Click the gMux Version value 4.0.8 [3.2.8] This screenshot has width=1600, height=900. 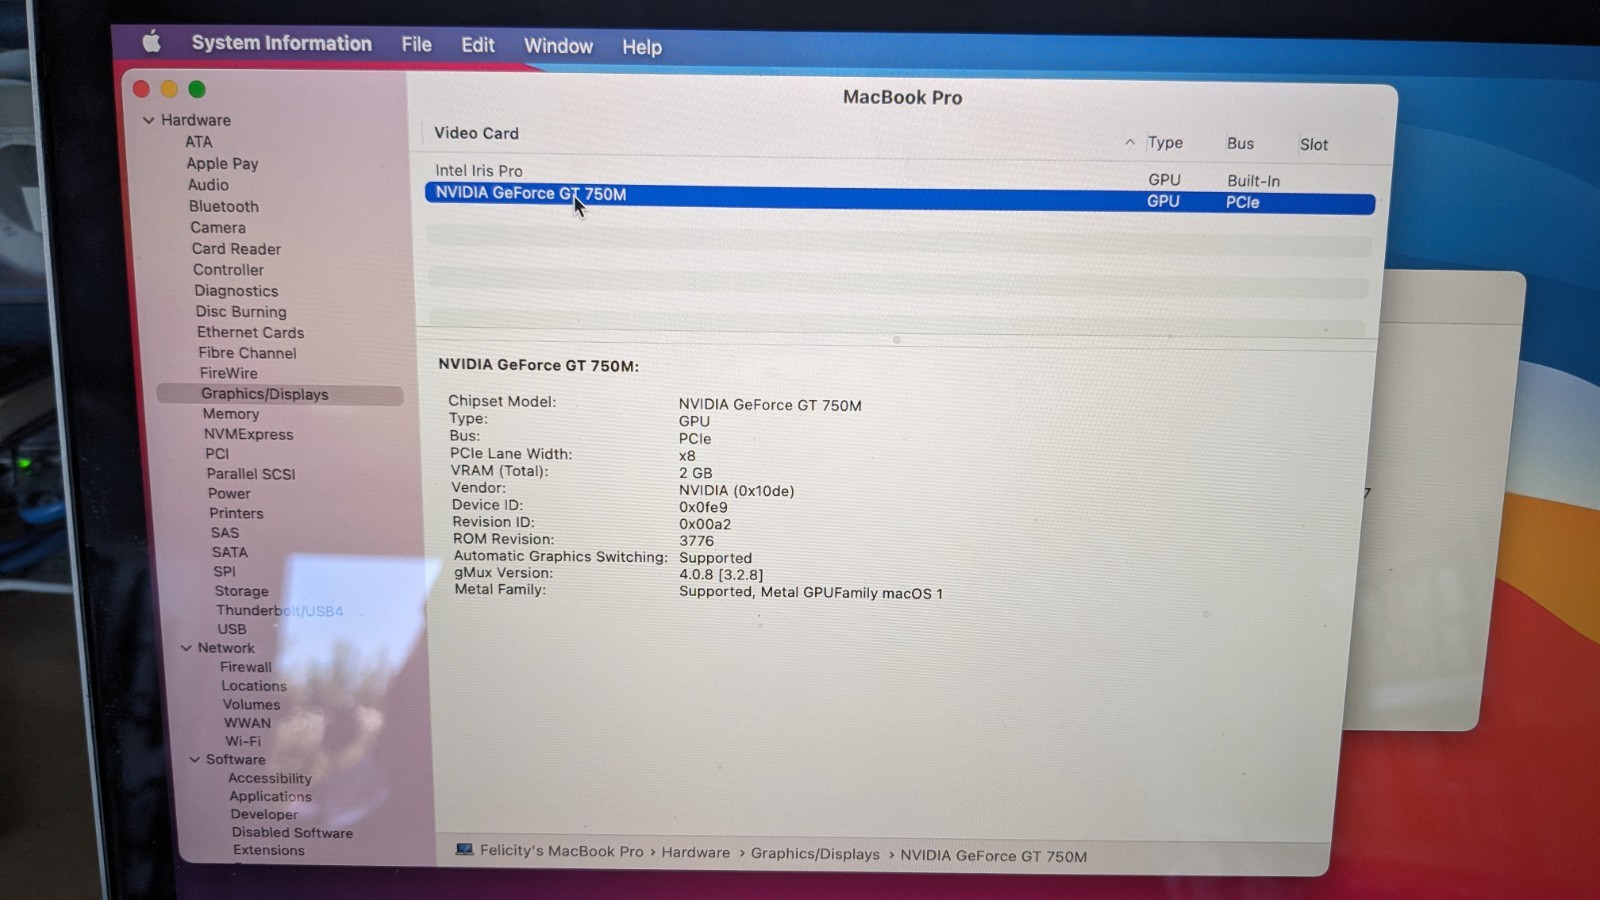pos(720,575)
